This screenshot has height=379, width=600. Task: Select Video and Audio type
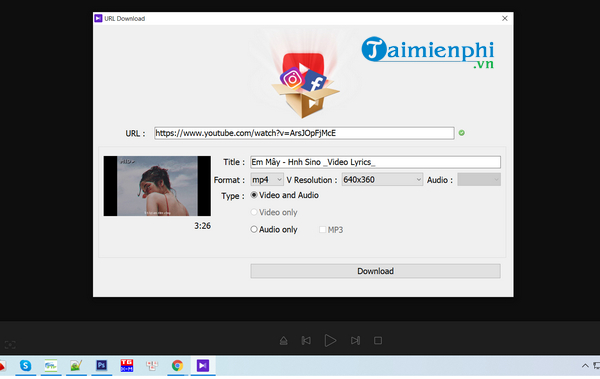[x=285, y=195]
